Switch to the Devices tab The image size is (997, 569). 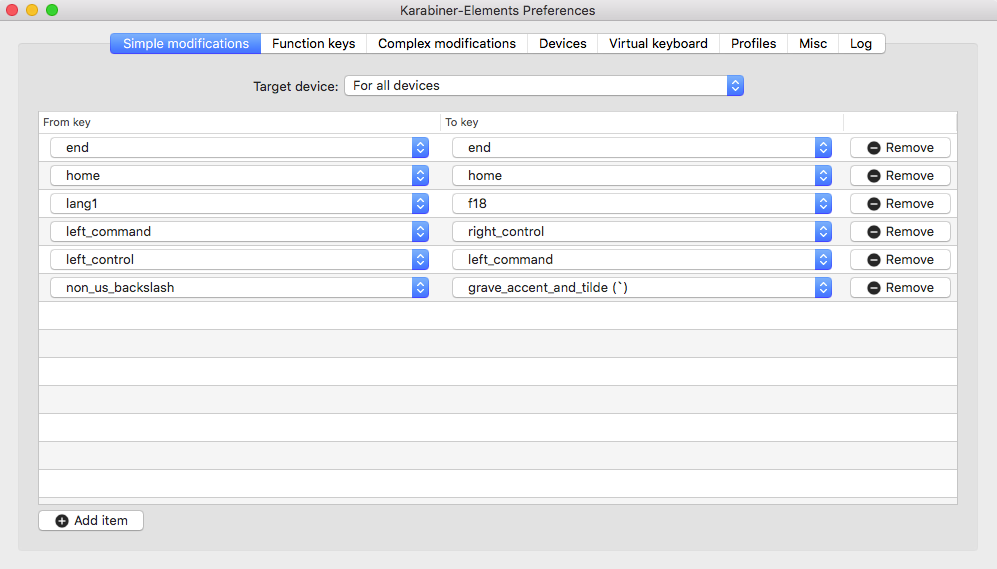(x=563, y=43)
